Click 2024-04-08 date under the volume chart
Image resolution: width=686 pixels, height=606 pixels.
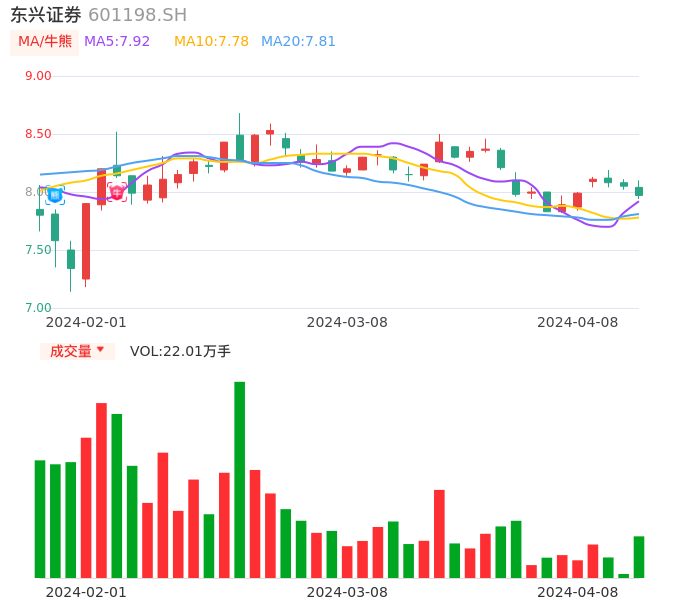click(578, 592)
